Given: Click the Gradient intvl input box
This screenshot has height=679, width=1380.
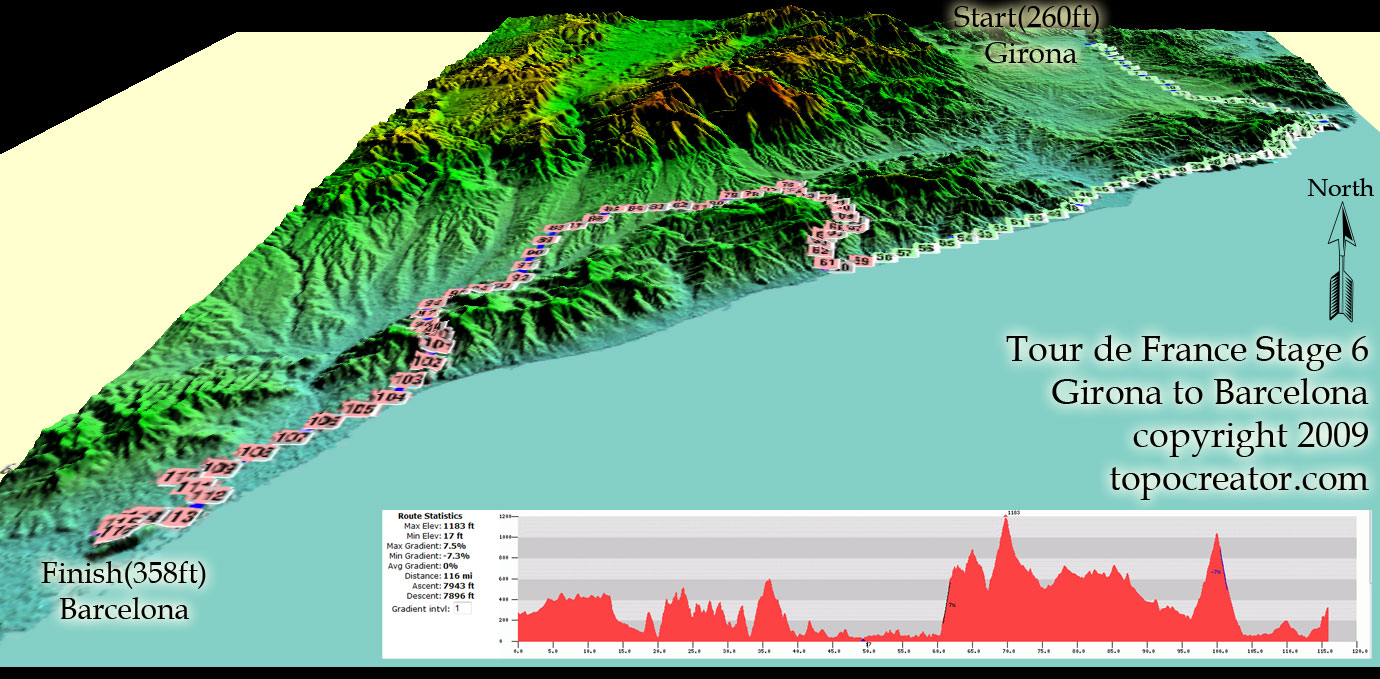Looking at the screenshot, I should [x=462, y=608].
